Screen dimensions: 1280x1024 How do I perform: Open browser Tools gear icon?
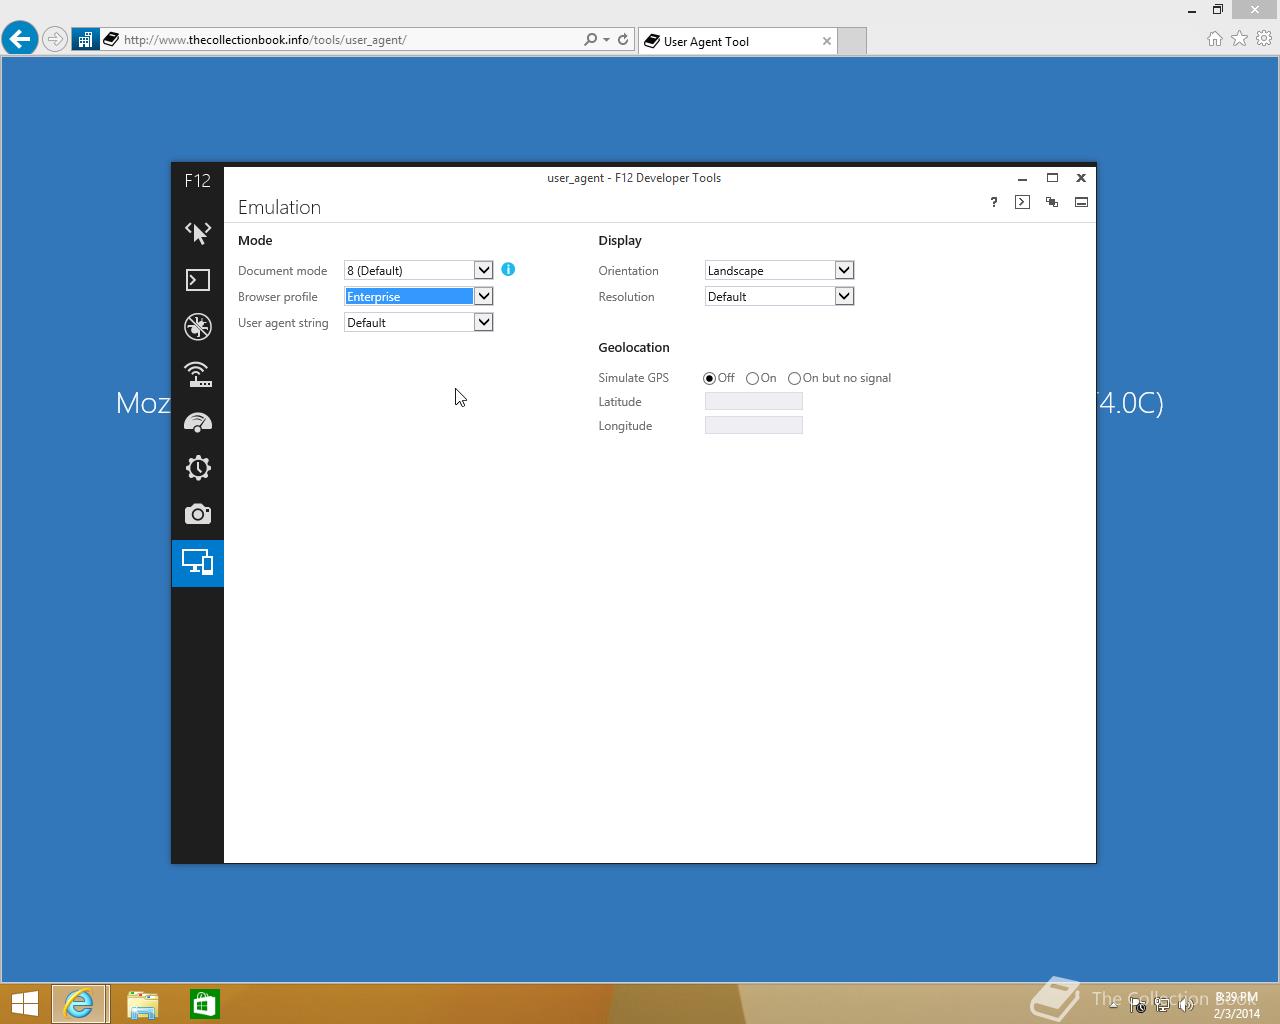[x=1265, y=39]
